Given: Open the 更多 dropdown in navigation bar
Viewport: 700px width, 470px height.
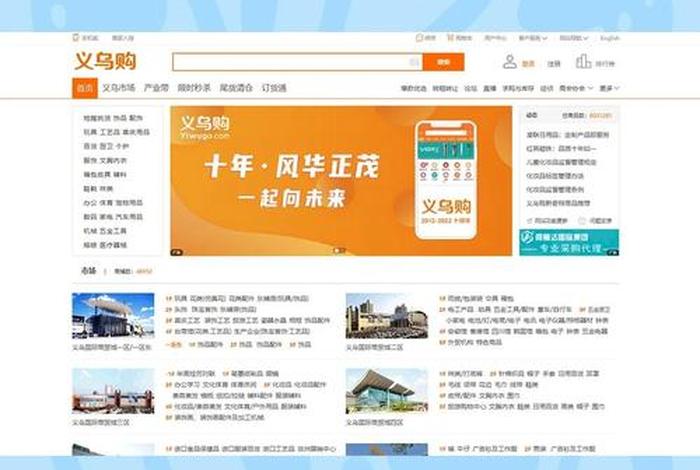Looking at the screenshot, I should [609, 88].
